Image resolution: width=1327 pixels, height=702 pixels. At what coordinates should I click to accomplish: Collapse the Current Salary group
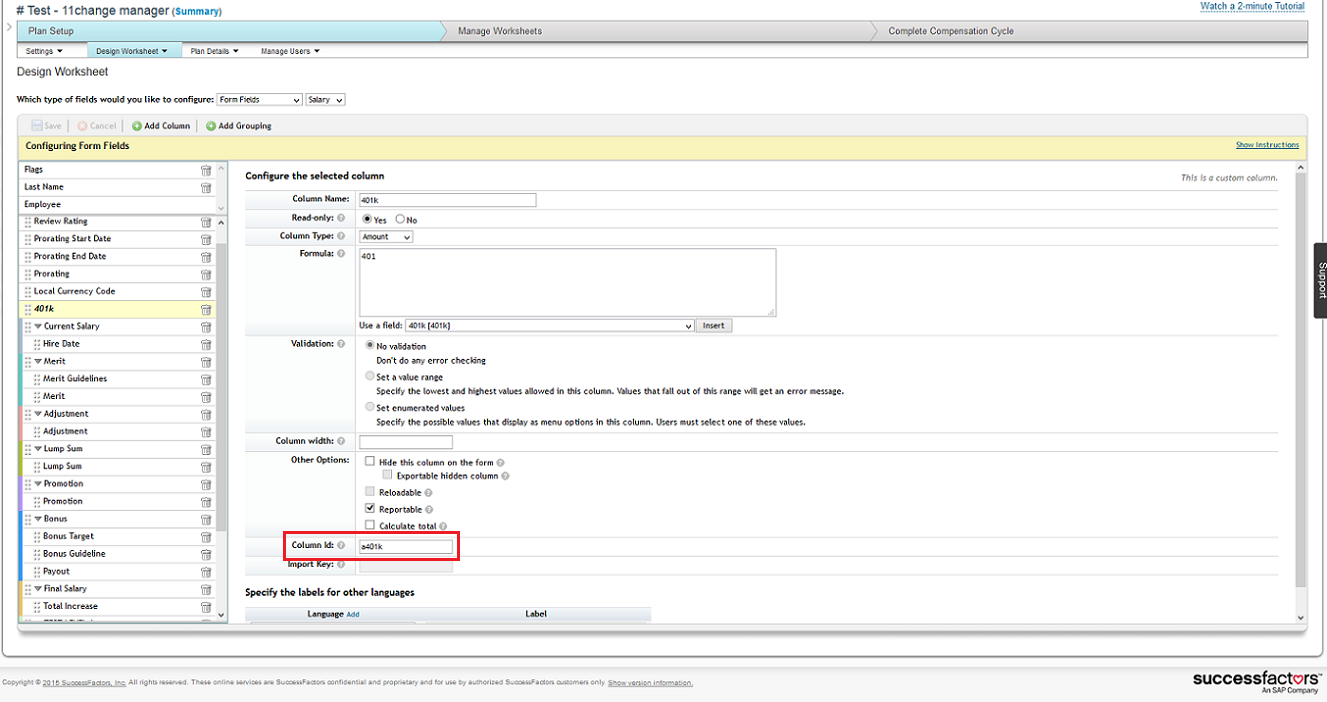38,327
